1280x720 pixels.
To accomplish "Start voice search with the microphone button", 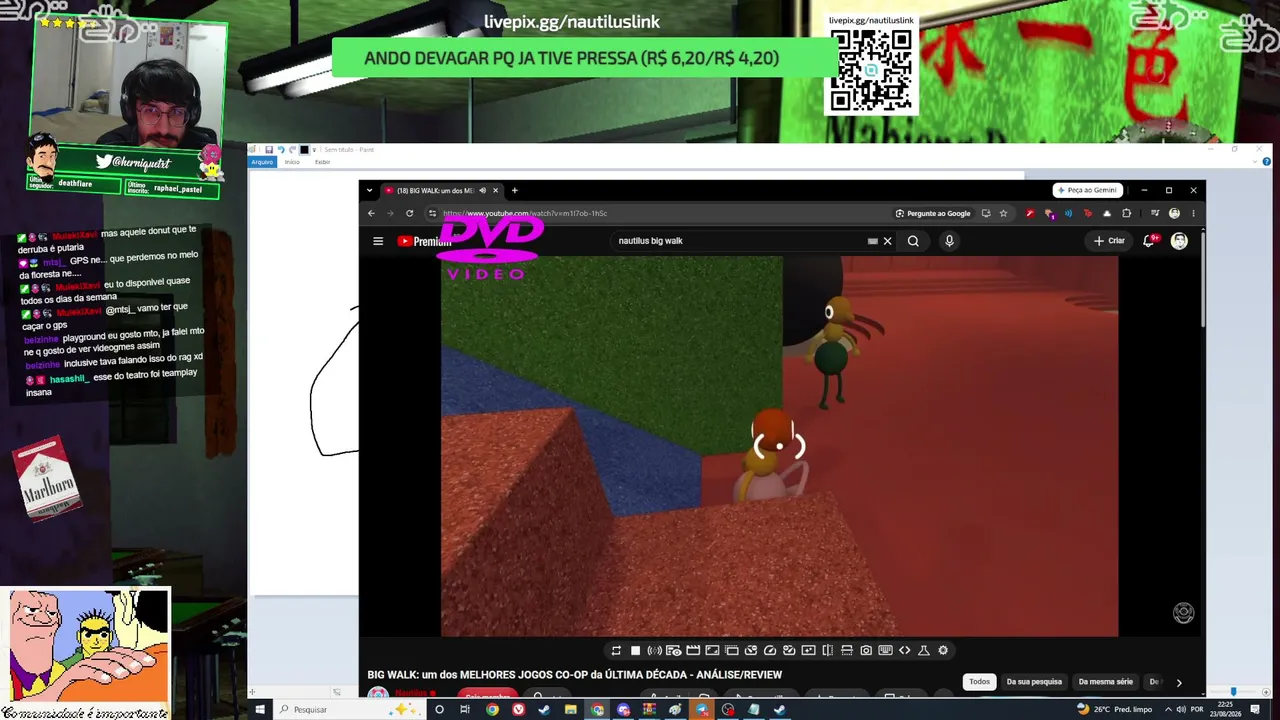I will click(949, 241).
